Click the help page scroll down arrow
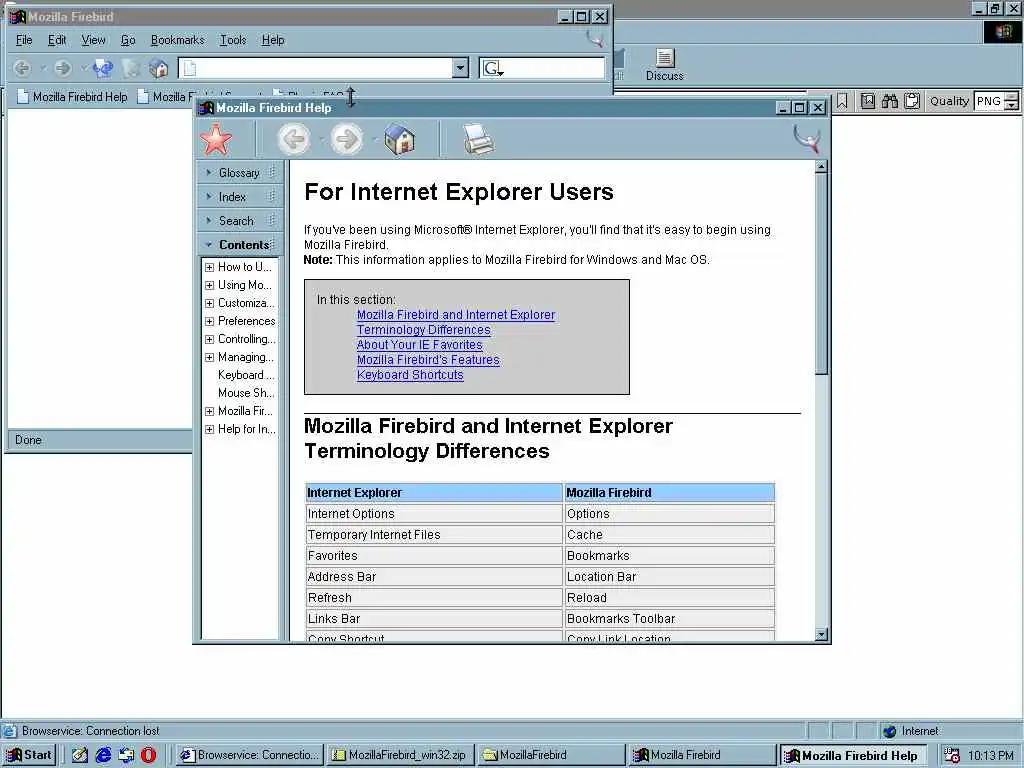The width and height of the screenshot is (1024, 768). (822, 634)
